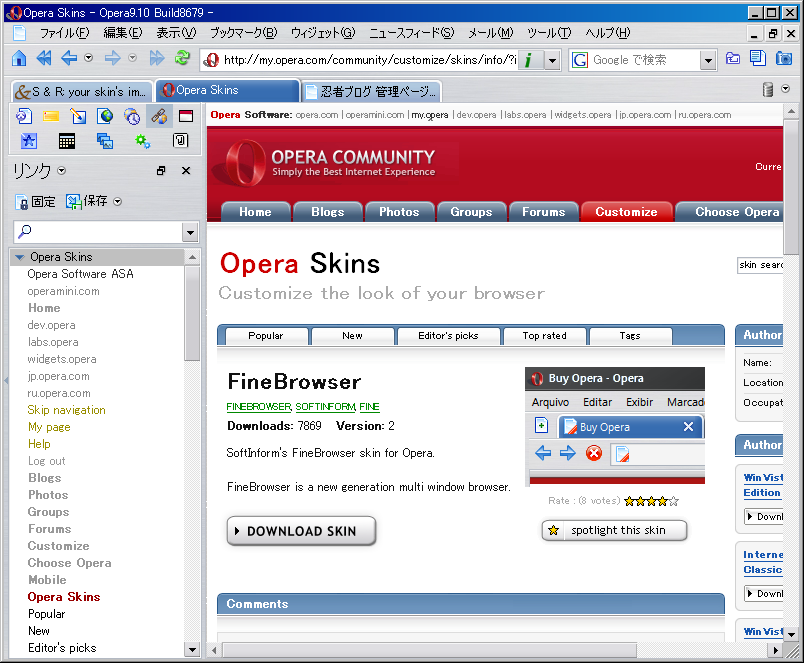Screen dimensions: 804x663
Task: Open the Bookmarks star panel icon
Action: (29, 140)
